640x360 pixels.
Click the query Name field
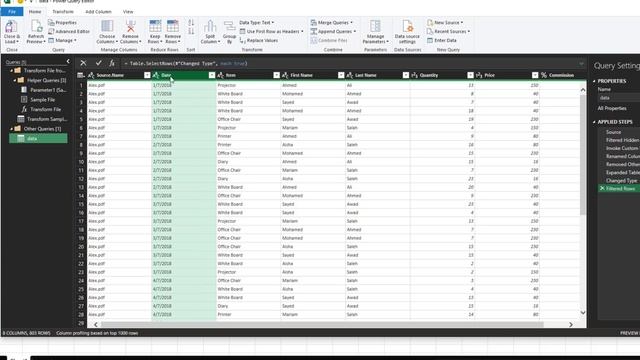pos(619,98)
